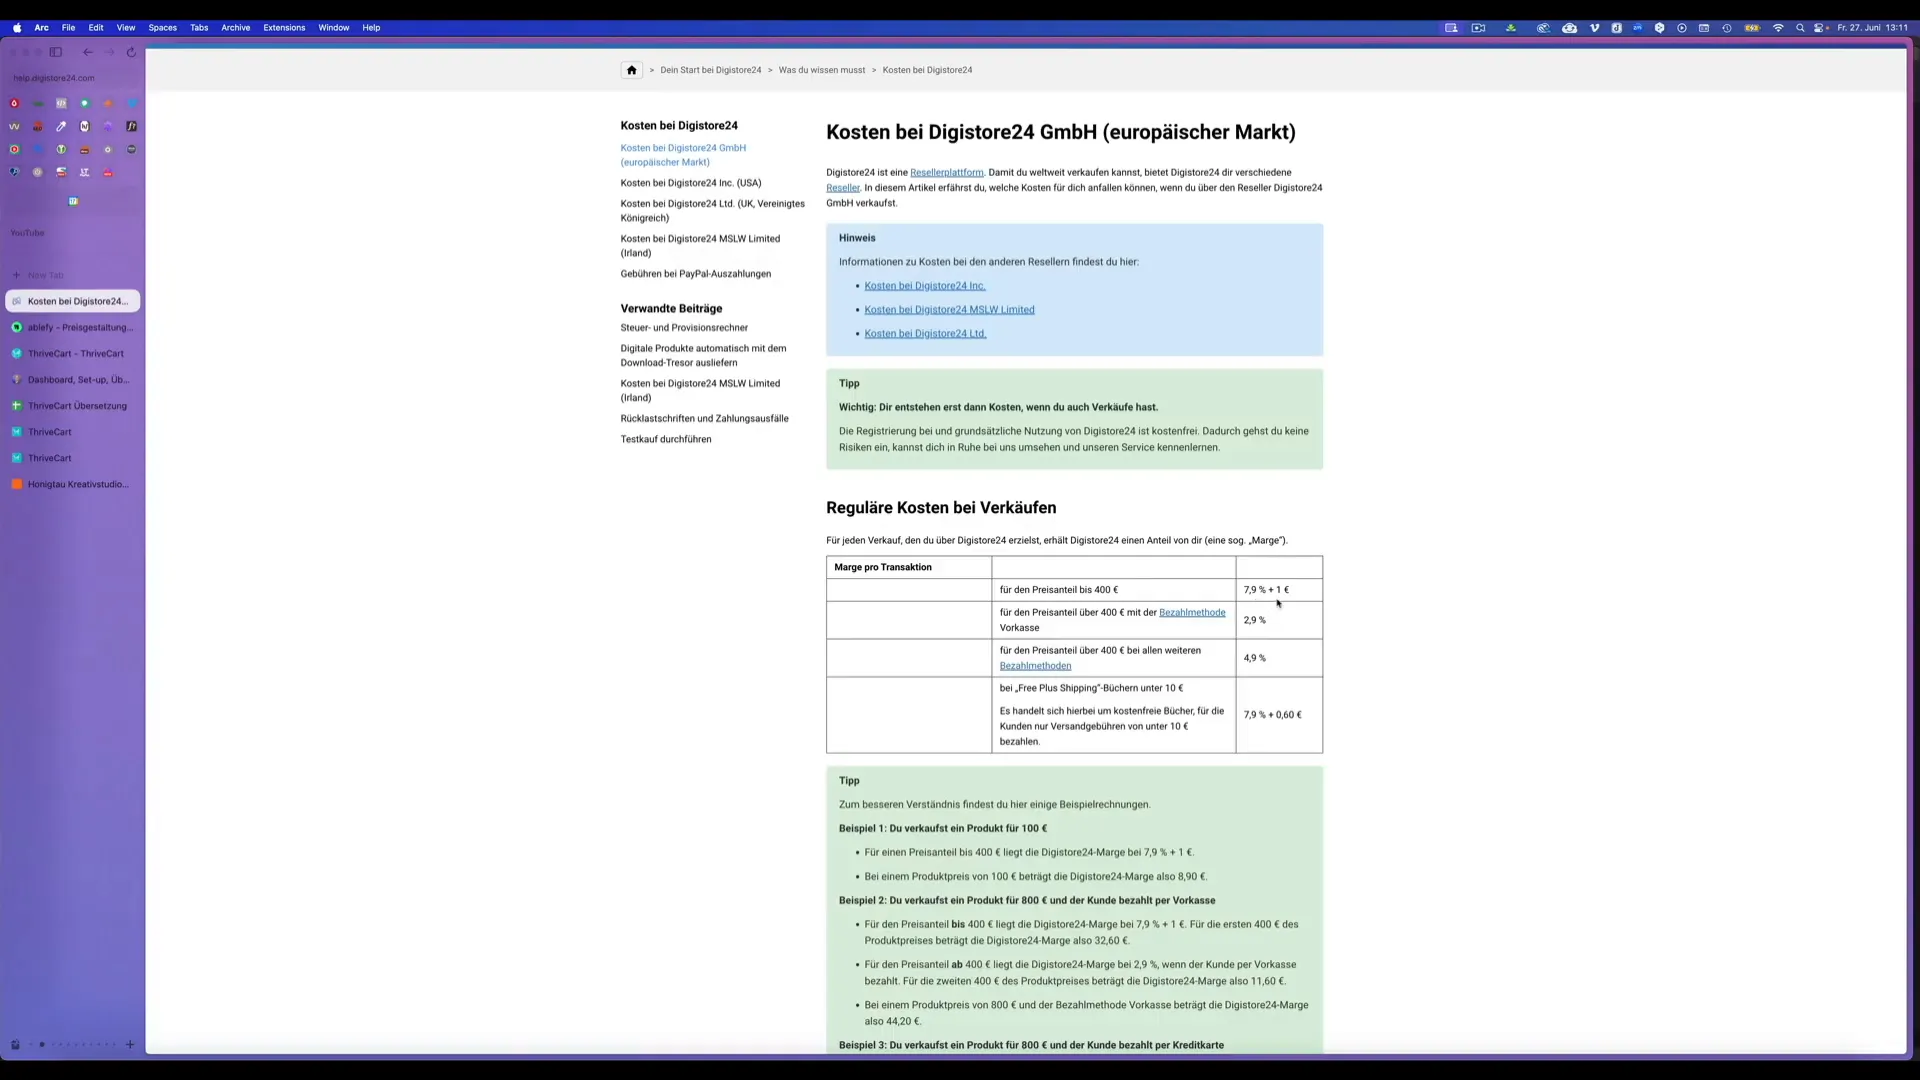Open the Arc library icon at sidebar bottom
1920x1080 pixels.
(x=15, y=1045)
